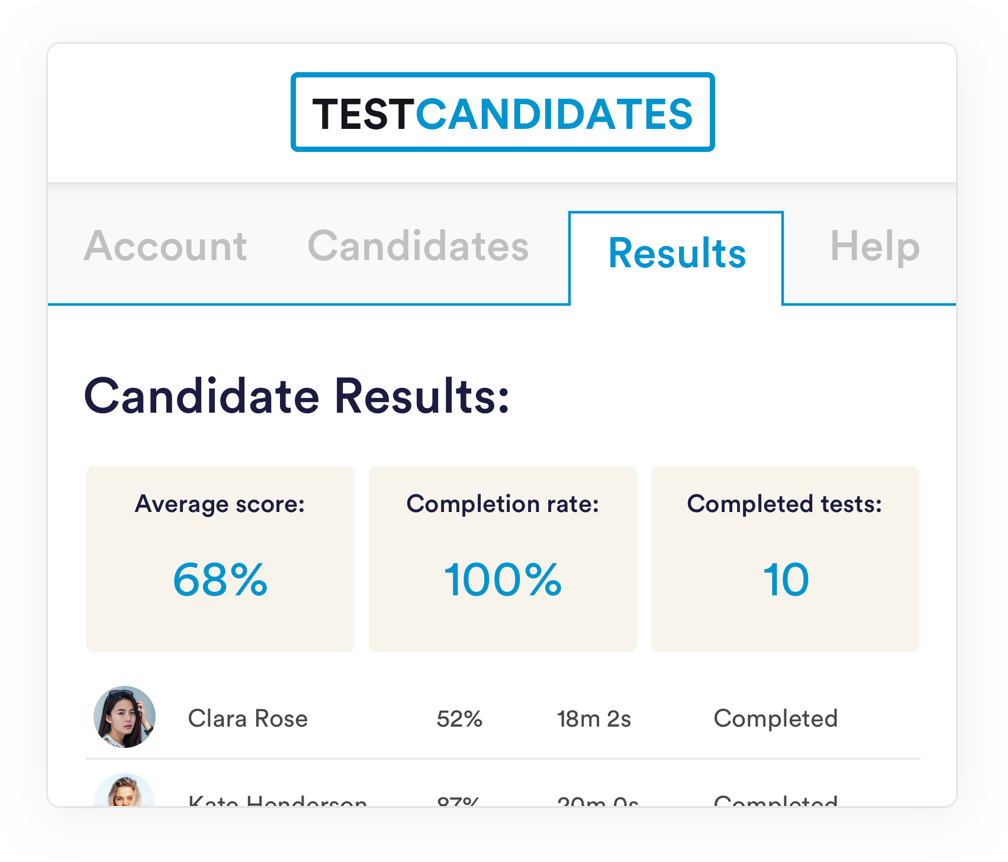Click Kate Henderson's Completed status
Image resolution: width=1008 pixels, height=862 pixels.
pyautogui.click(x=775, y=801)
